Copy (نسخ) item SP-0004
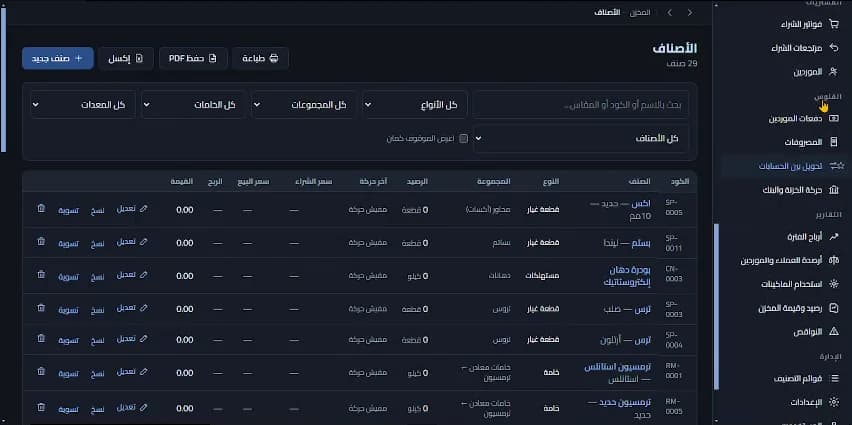This screenshot has width=852, height=425. [97, 340]
